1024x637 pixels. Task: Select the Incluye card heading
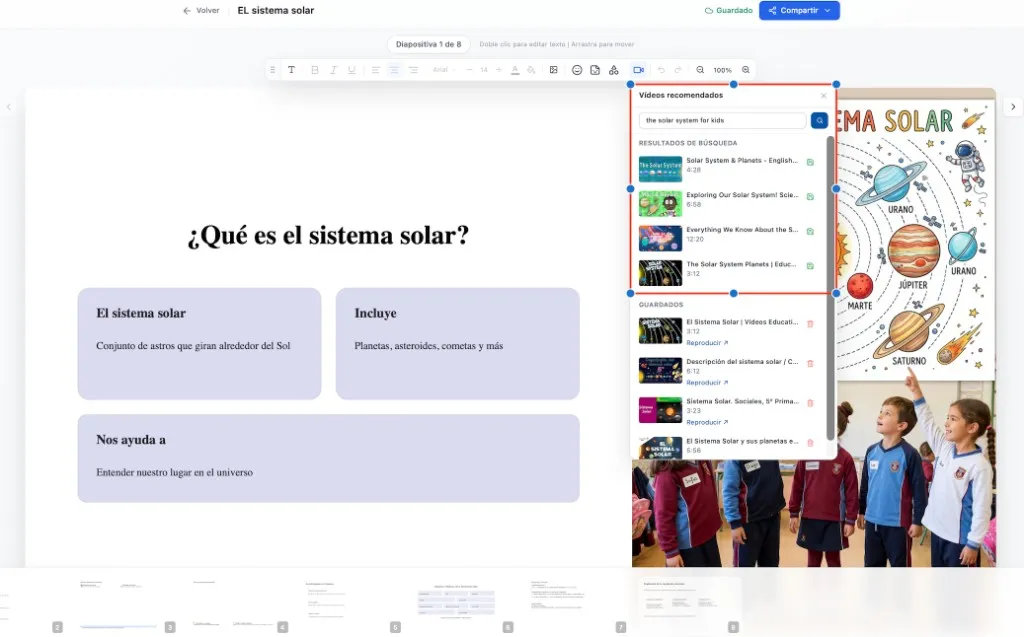coord(376,313)
